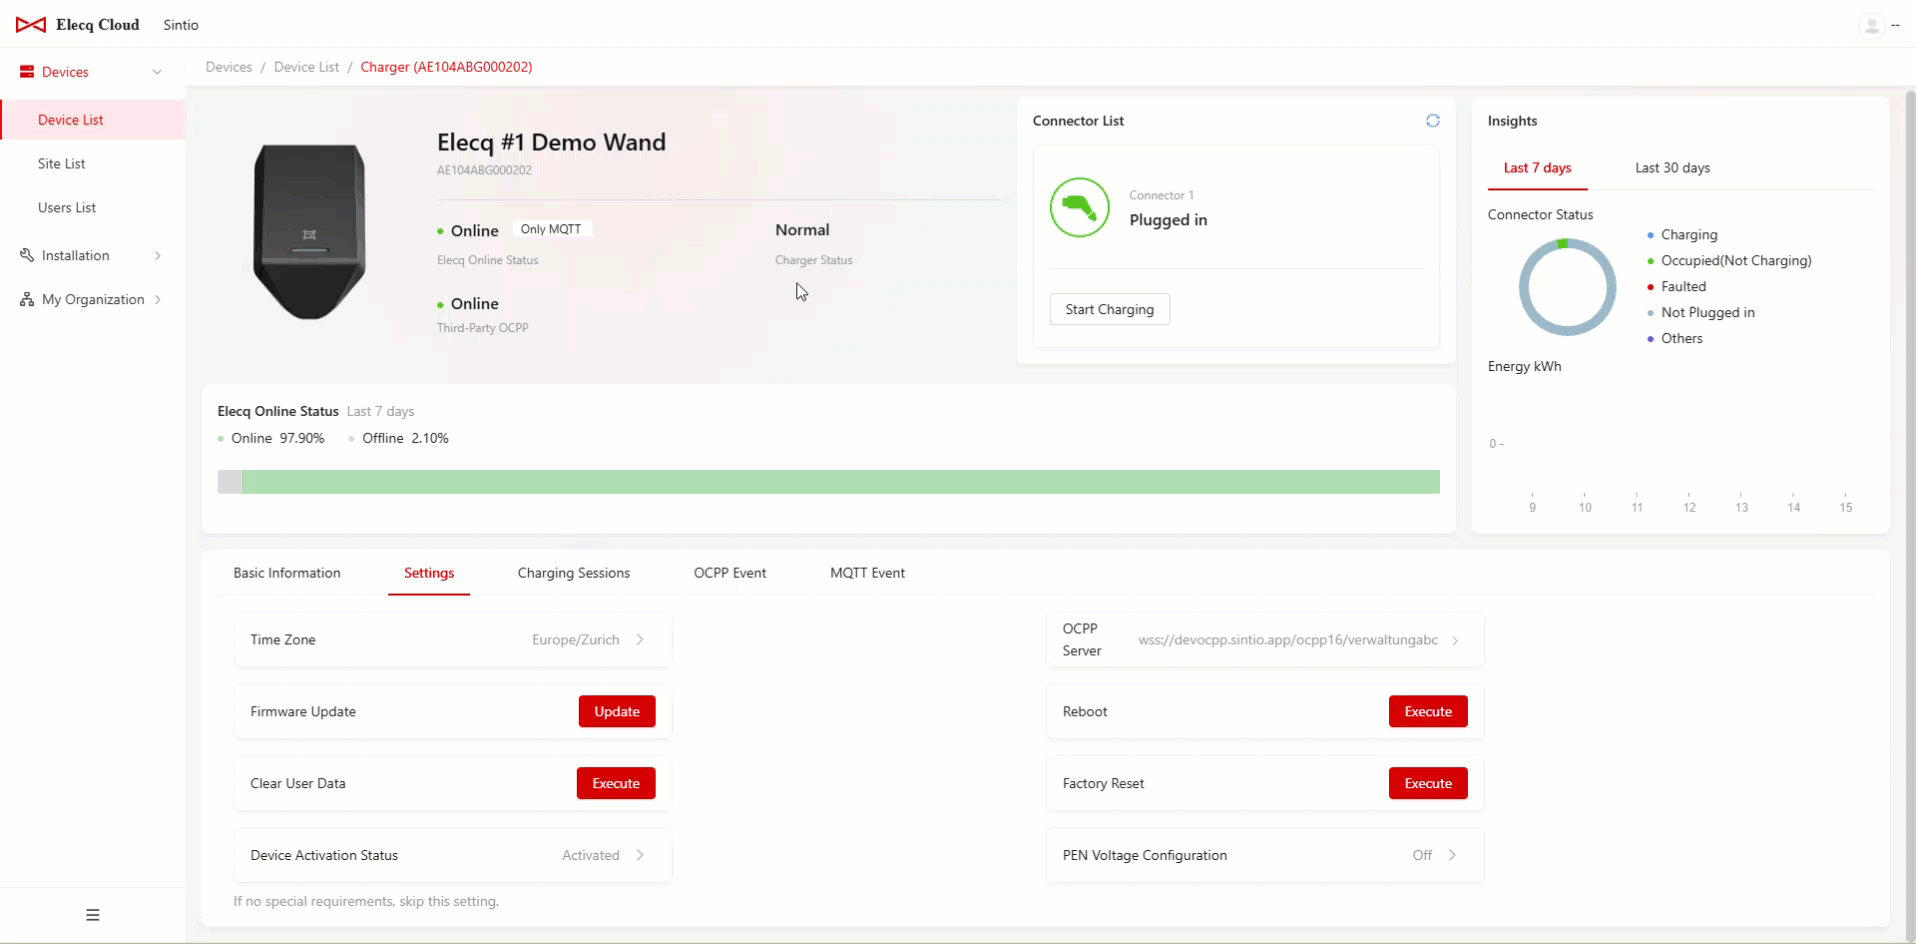This screenshot has height=944, width=1916.
Task: Click the Activated status value
Action: point(591,855)
